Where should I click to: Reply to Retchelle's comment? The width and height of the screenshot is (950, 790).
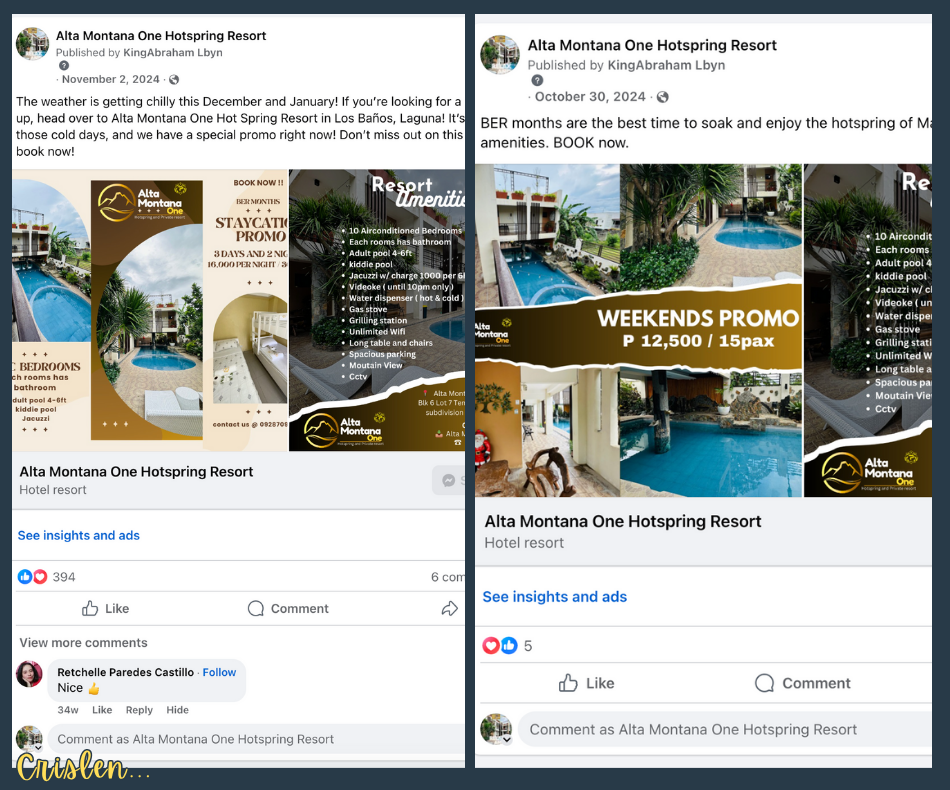139,710
